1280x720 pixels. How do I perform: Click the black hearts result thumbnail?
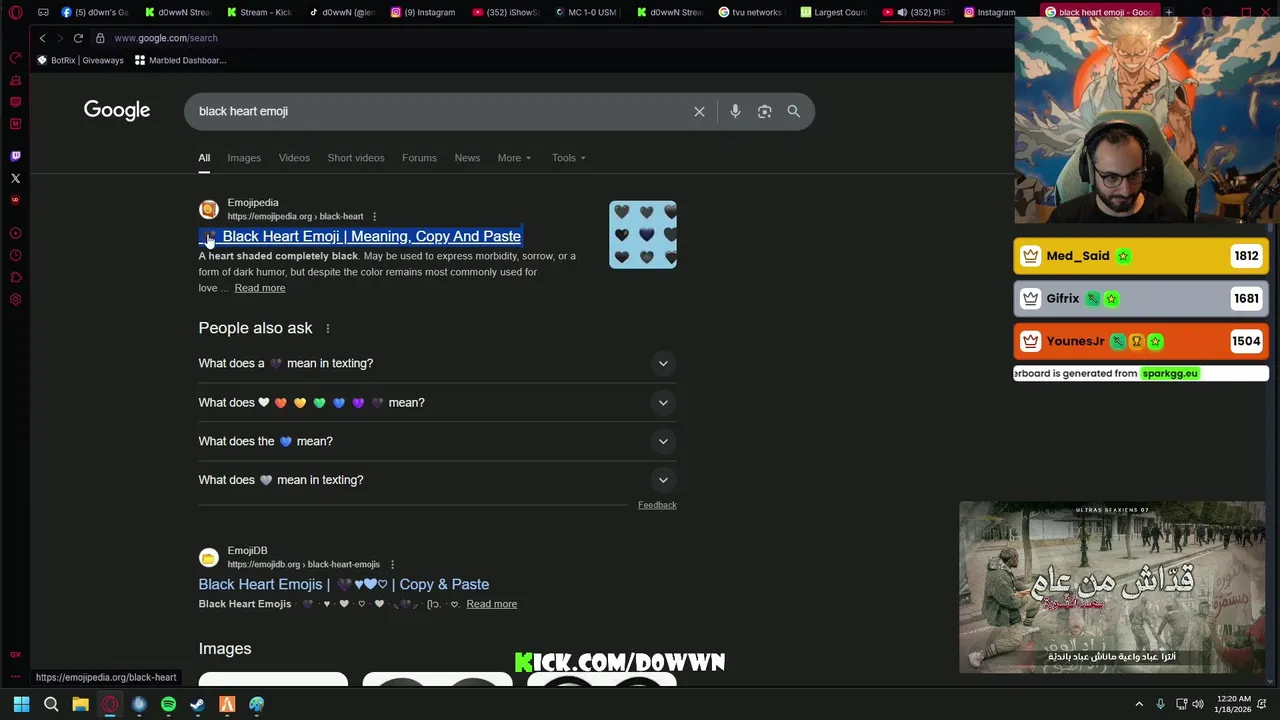tap(643, 235)
